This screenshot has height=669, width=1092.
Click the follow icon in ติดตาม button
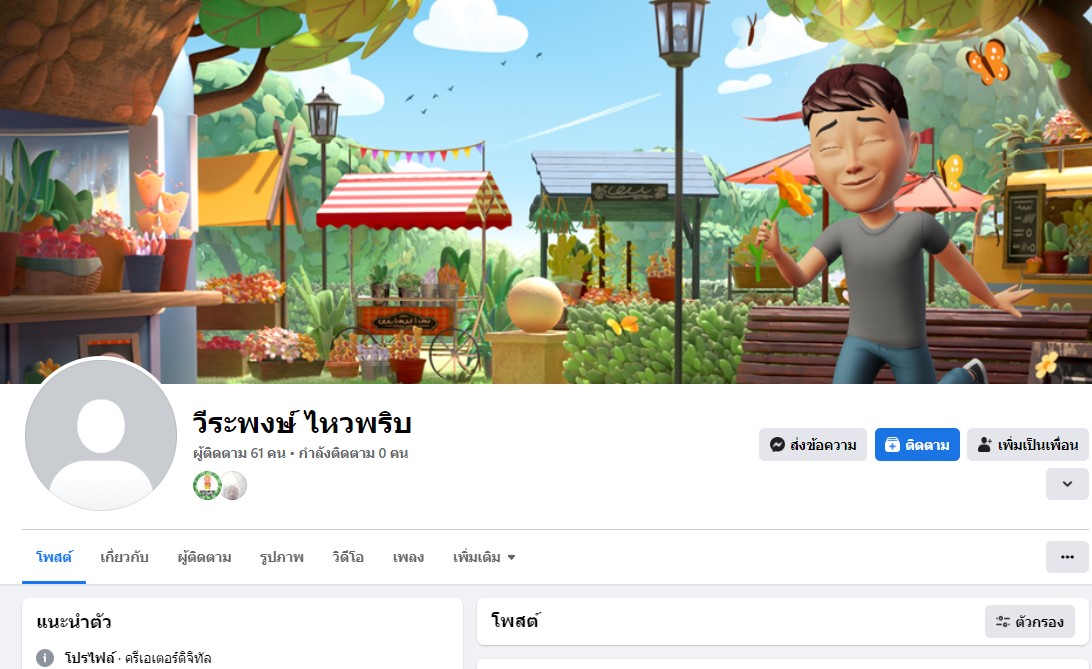892,445
